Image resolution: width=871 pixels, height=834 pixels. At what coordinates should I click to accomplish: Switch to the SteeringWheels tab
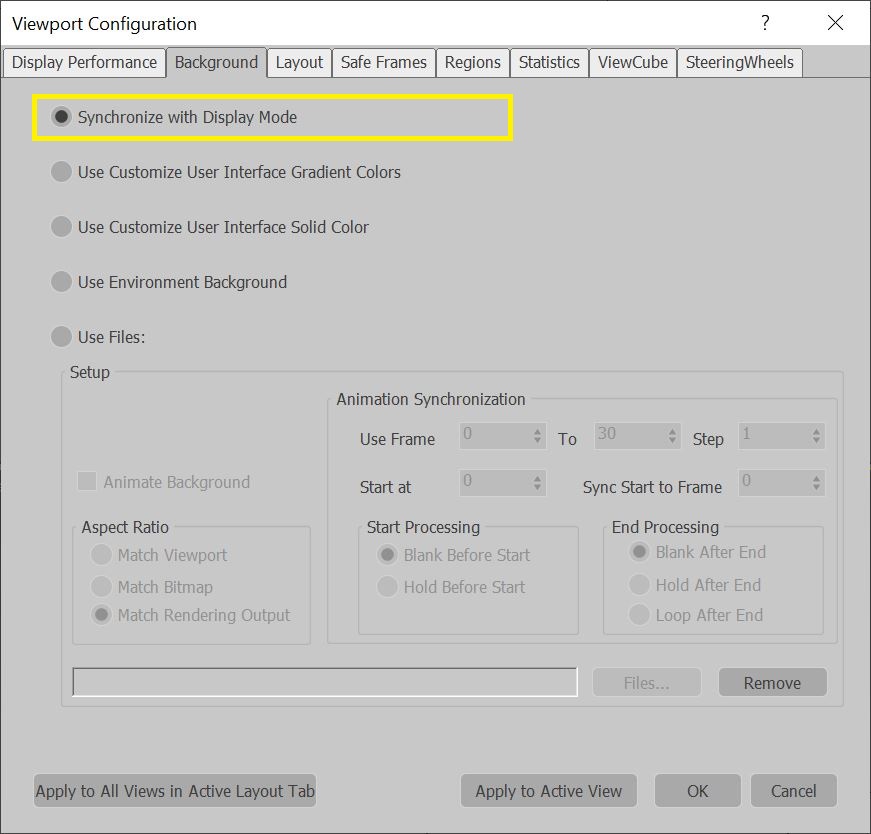point(739,62)
